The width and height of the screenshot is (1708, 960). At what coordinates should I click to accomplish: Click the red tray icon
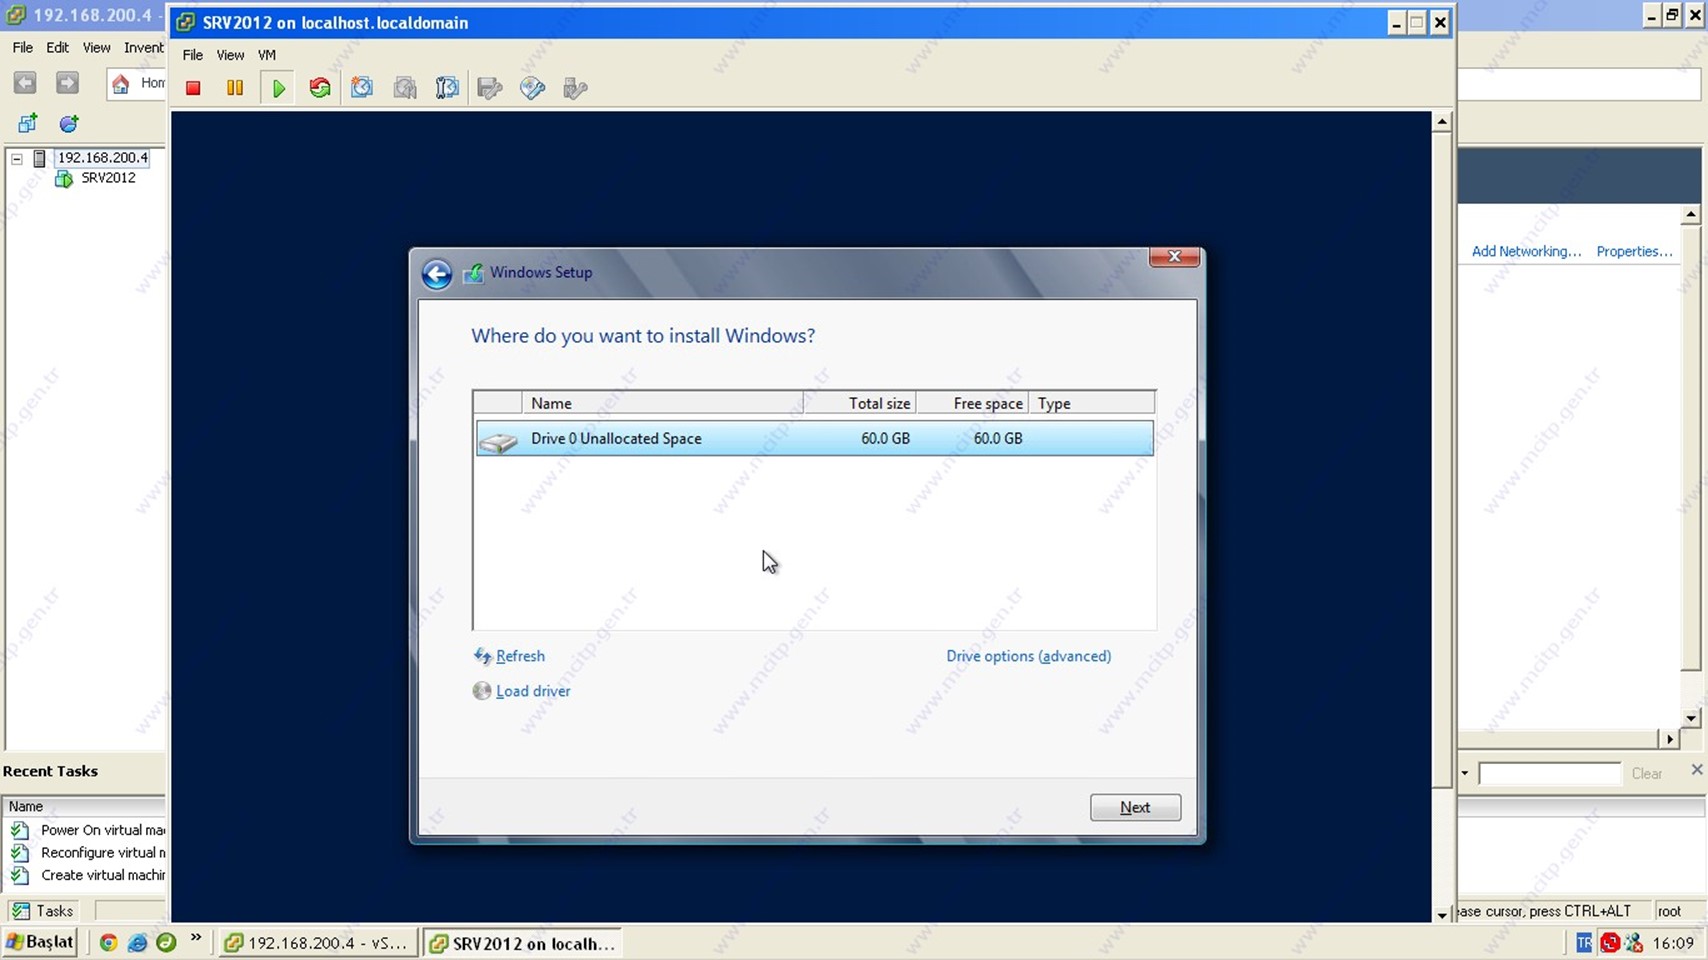(x=1609, y=943)
